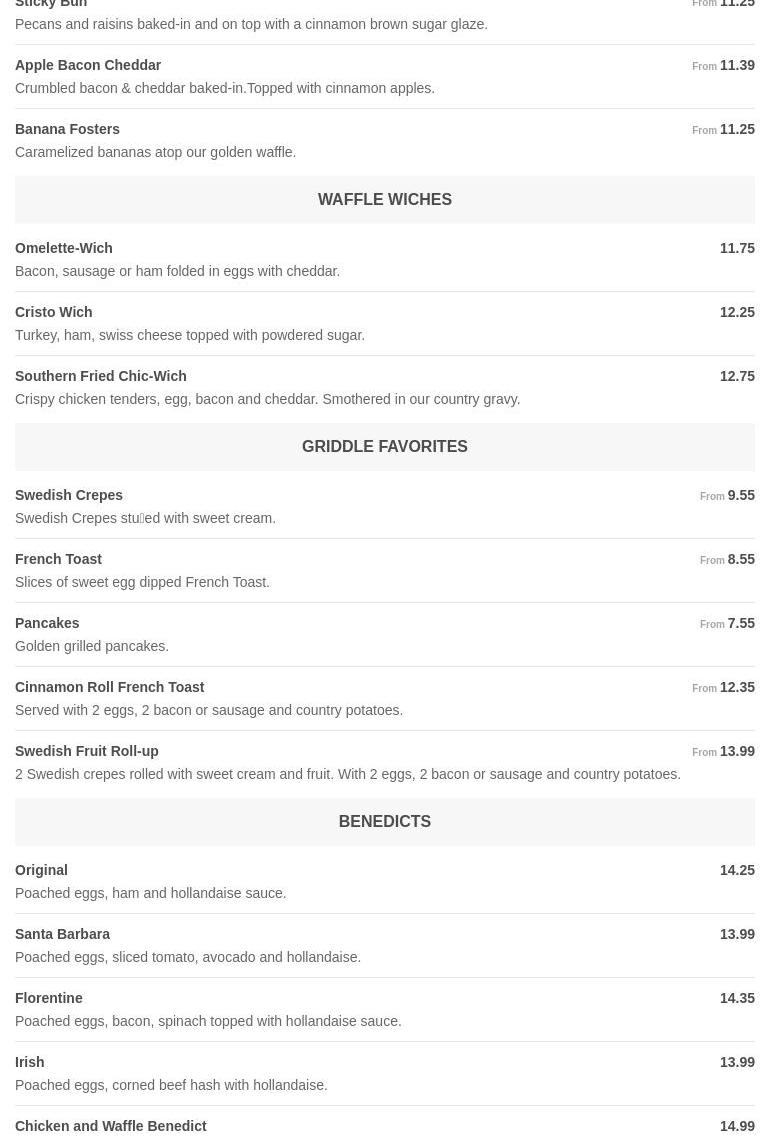
Task: Open the Irish benedict item
Action: click(30, 1063)
